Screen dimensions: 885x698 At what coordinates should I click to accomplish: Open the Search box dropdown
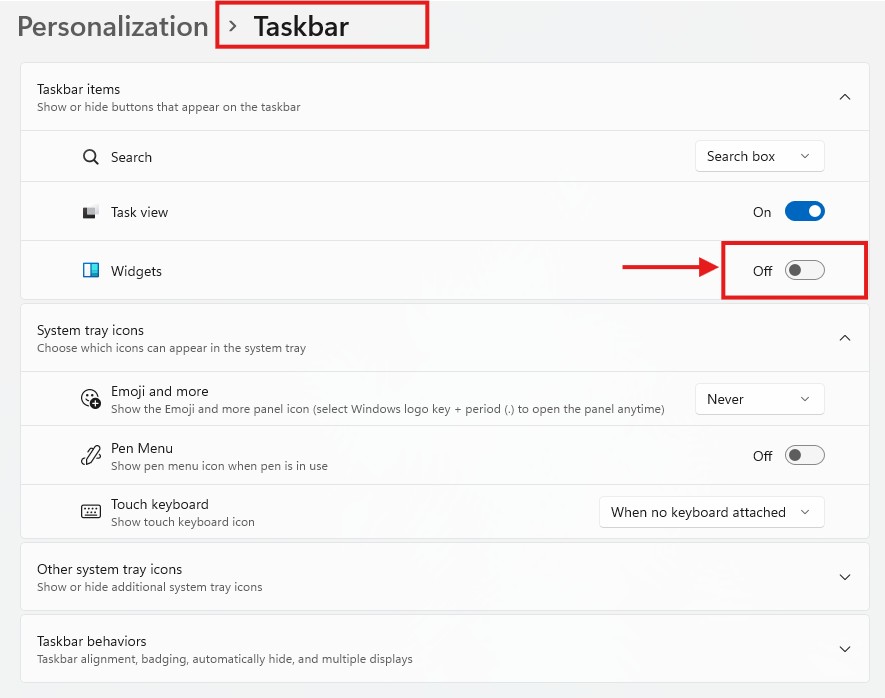[x=759, y=156]
